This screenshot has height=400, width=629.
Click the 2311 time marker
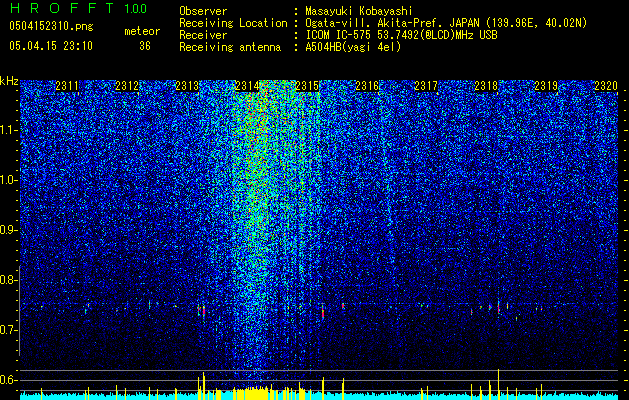(x=67, y=86)
